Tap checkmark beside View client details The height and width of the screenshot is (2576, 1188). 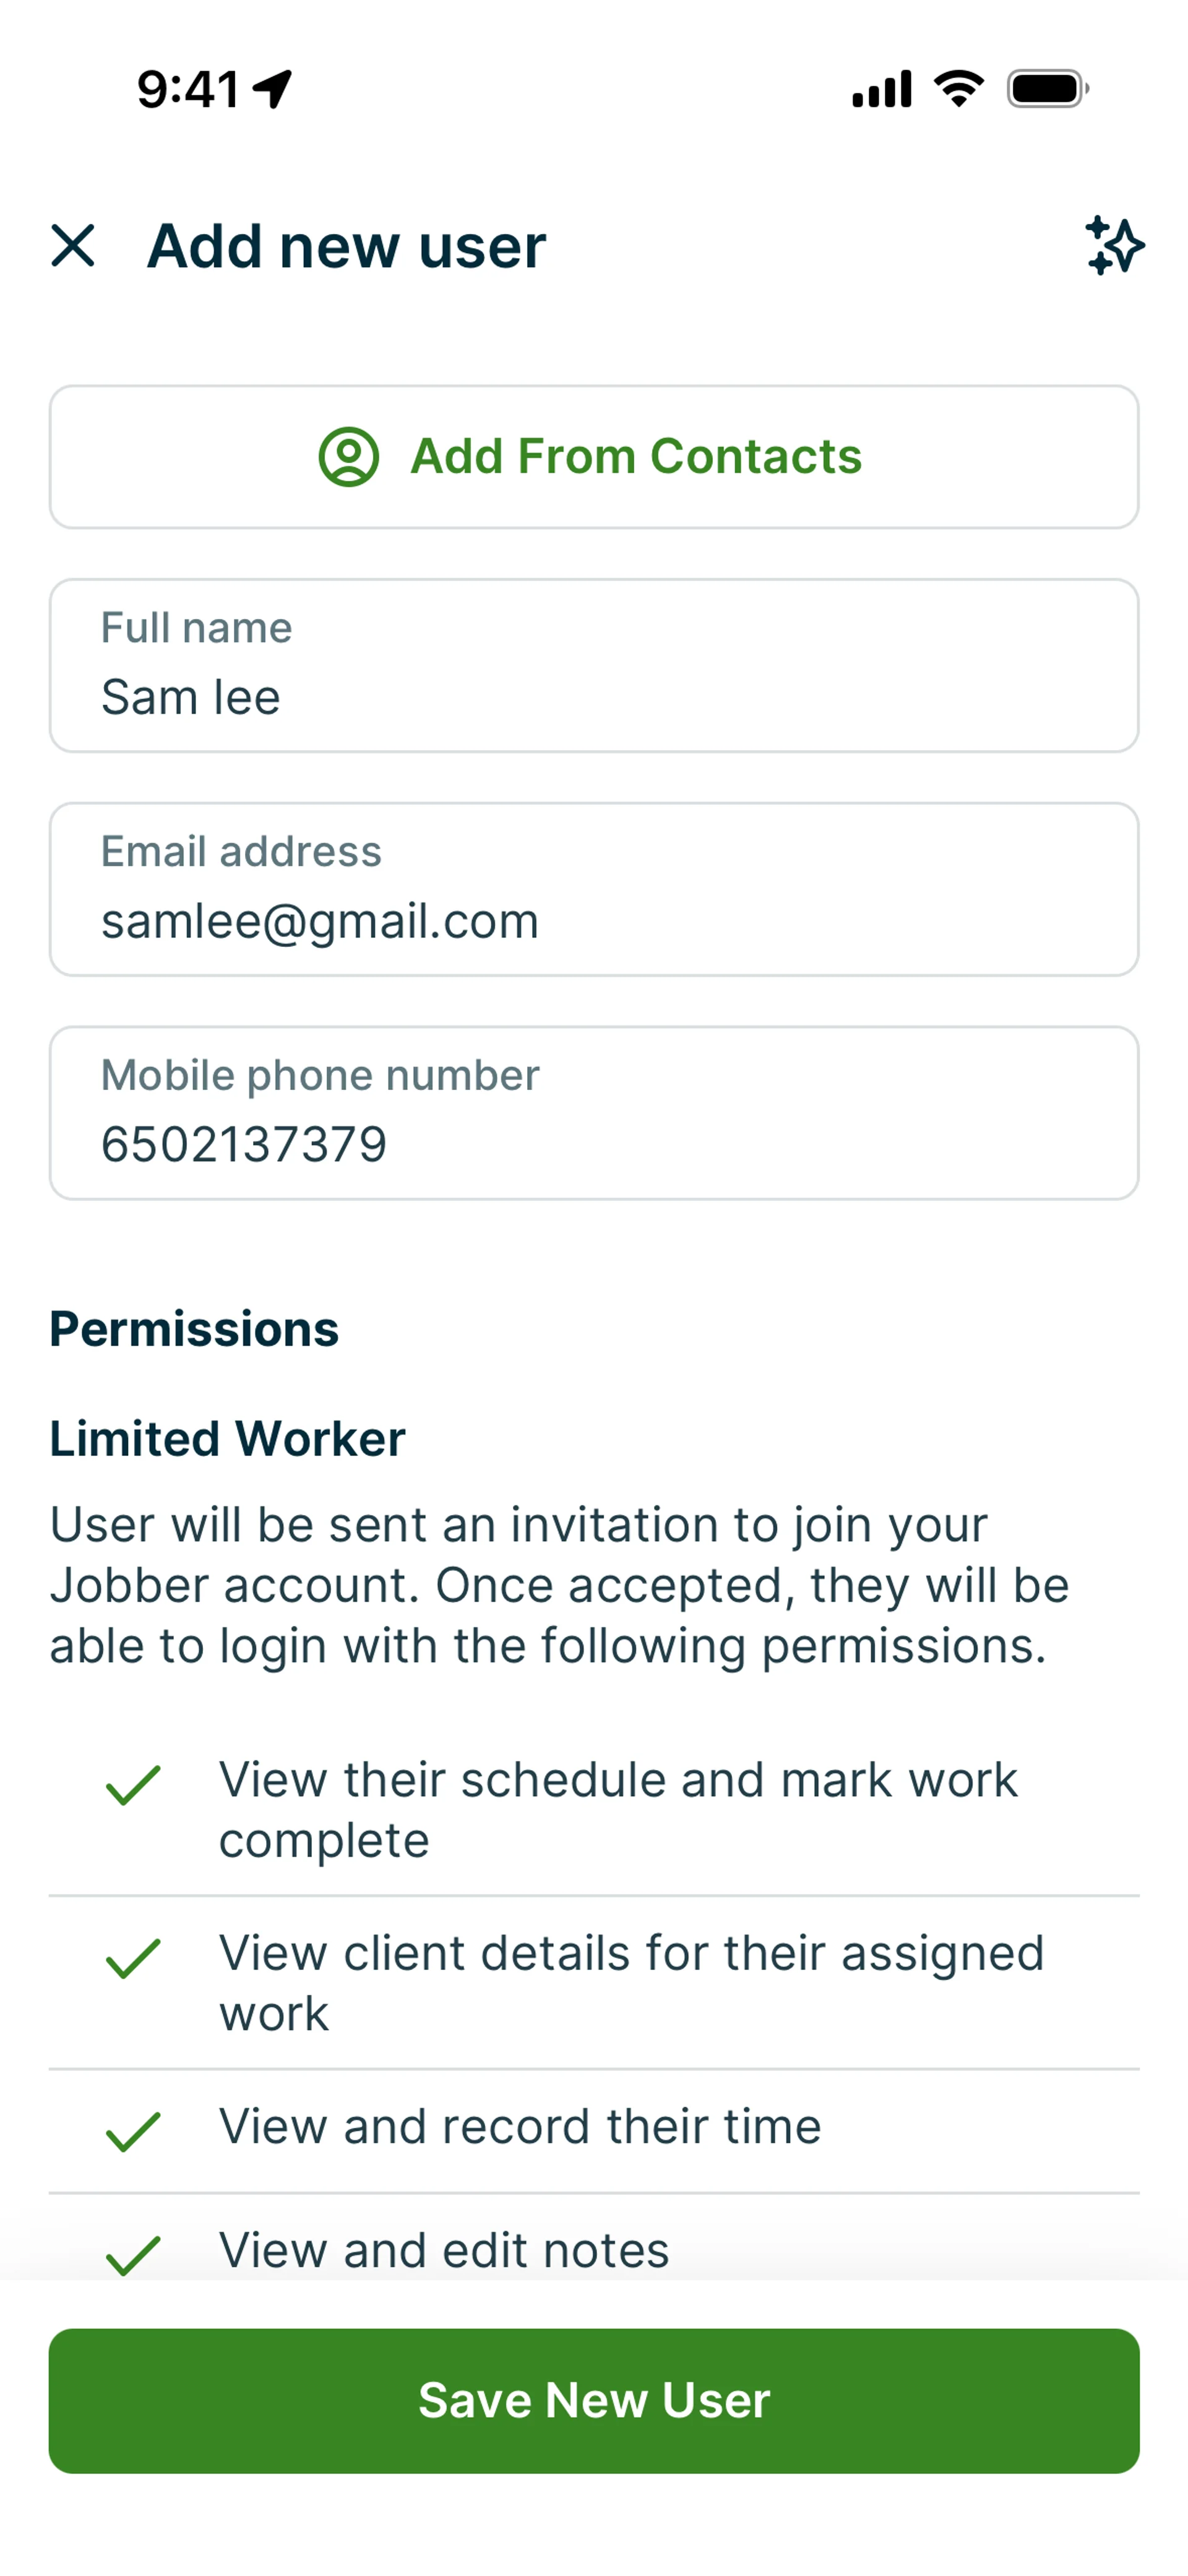(x=133, y=1958)
